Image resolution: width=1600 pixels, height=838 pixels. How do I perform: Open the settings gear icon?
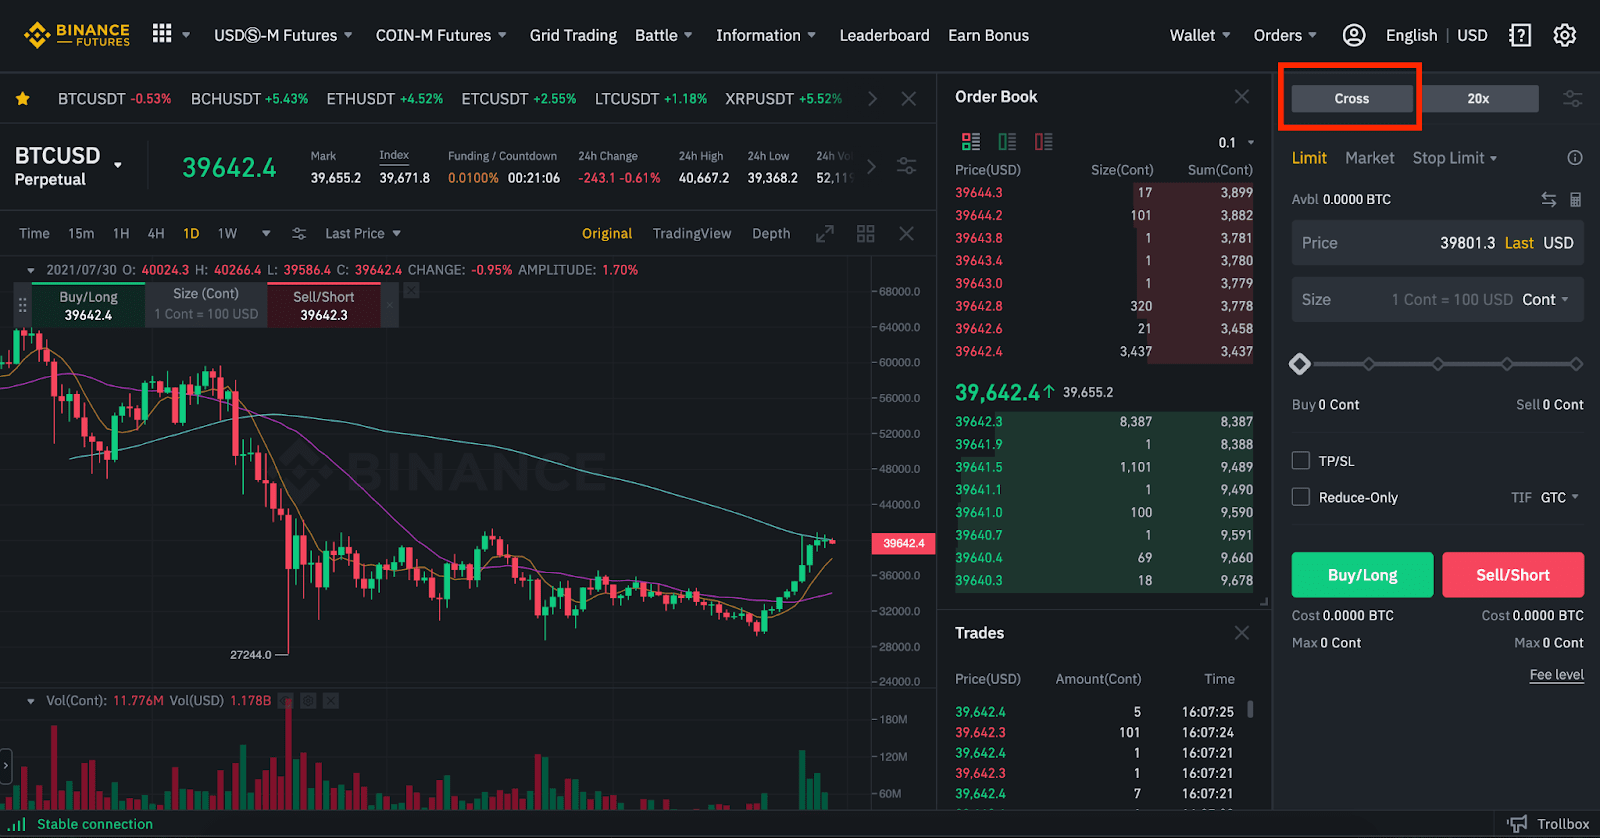click(1565, 35)
